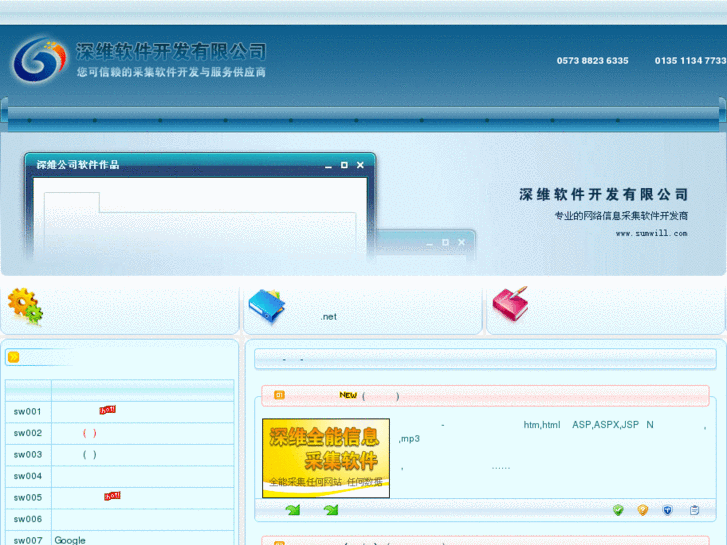Screen dimensions: 727x545
Task: Open the blue folder .net icon
Action: tap(267, 306)
